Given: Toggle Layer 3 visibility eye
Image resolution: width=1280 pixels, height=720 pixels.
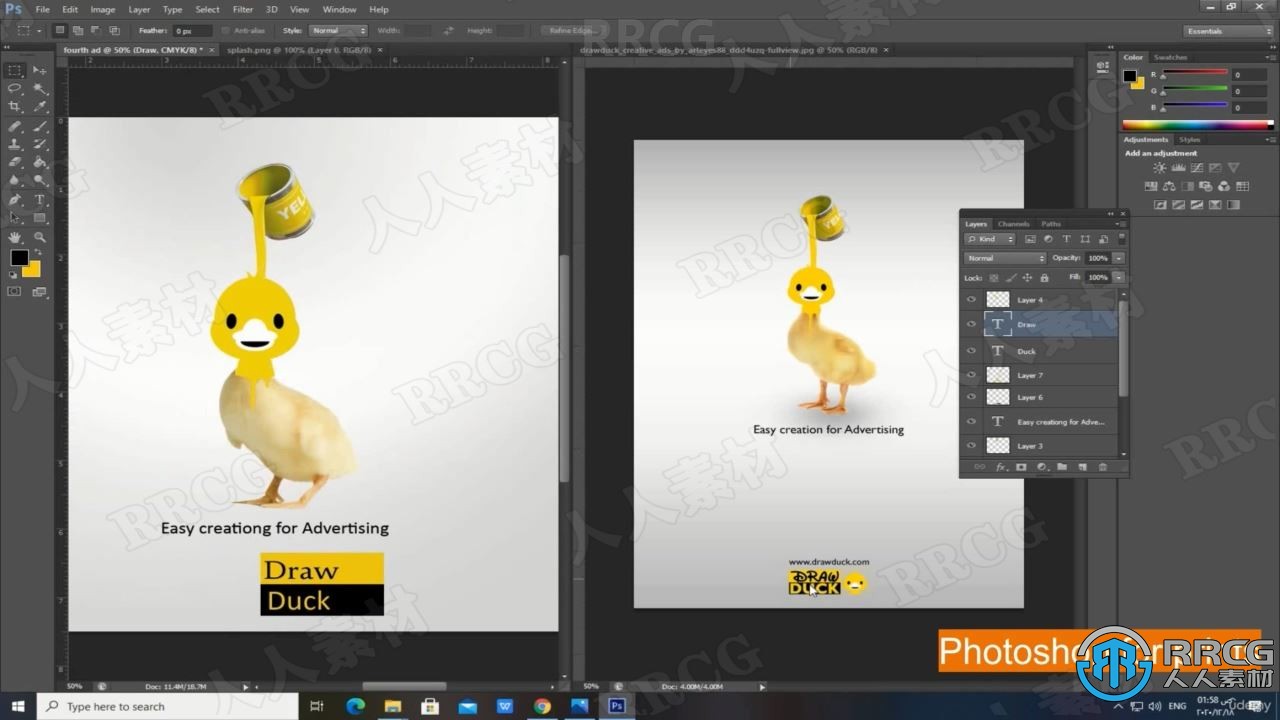Looking at the screenshot, I should (971, 446).
